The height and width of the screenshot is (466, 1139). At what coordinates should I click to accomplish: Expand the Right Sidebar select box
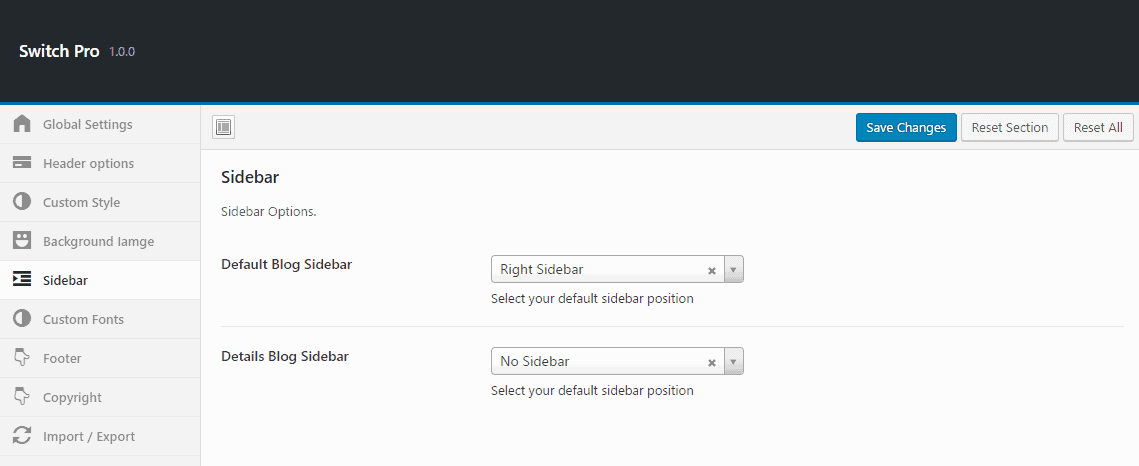click(x=600, y=270)
